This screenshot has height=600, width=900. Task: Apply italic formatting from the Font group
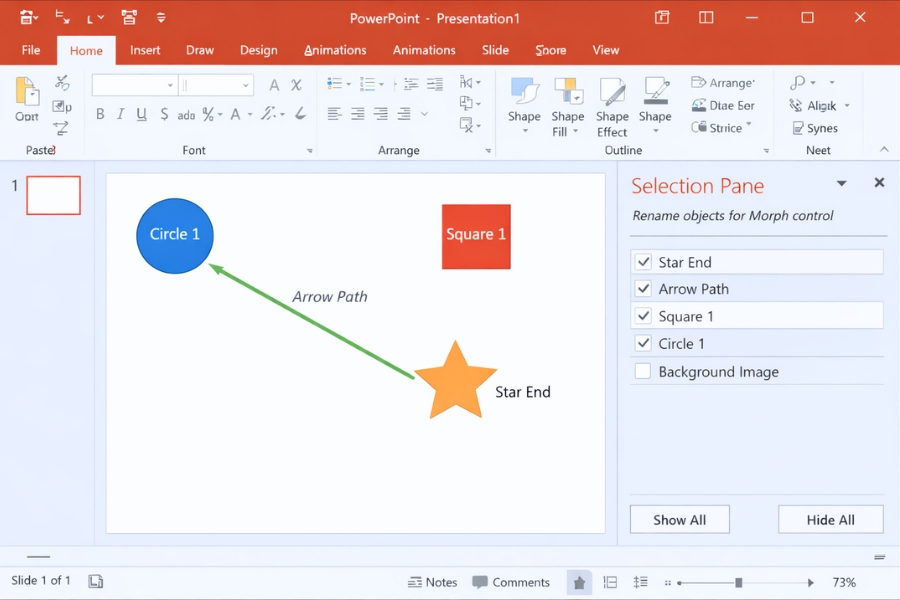[x=120, y=114]
